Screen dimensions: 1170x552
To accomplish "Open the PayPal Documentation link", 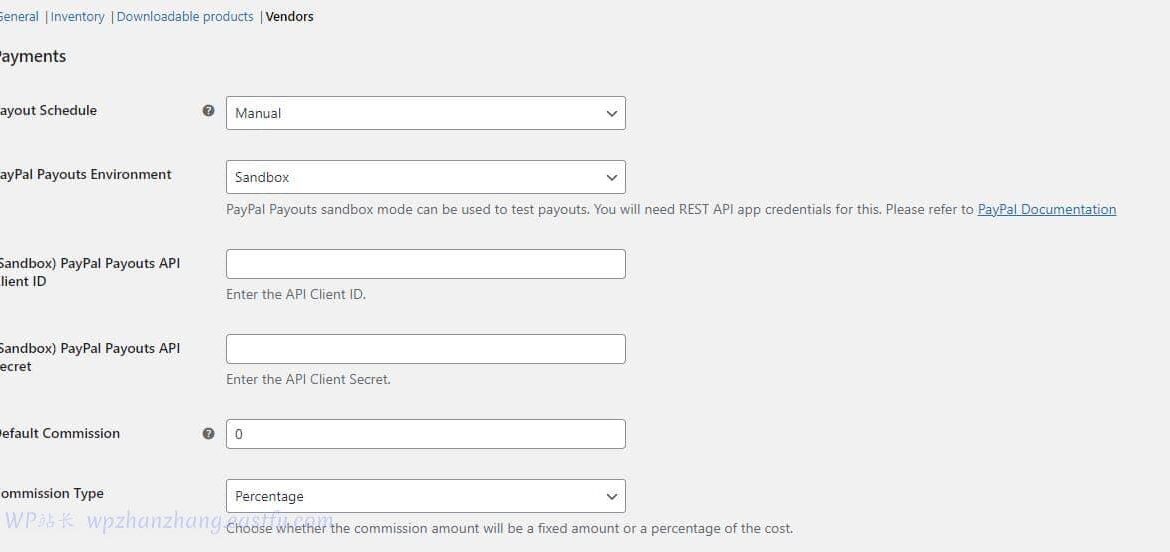I will (1046, 210).
